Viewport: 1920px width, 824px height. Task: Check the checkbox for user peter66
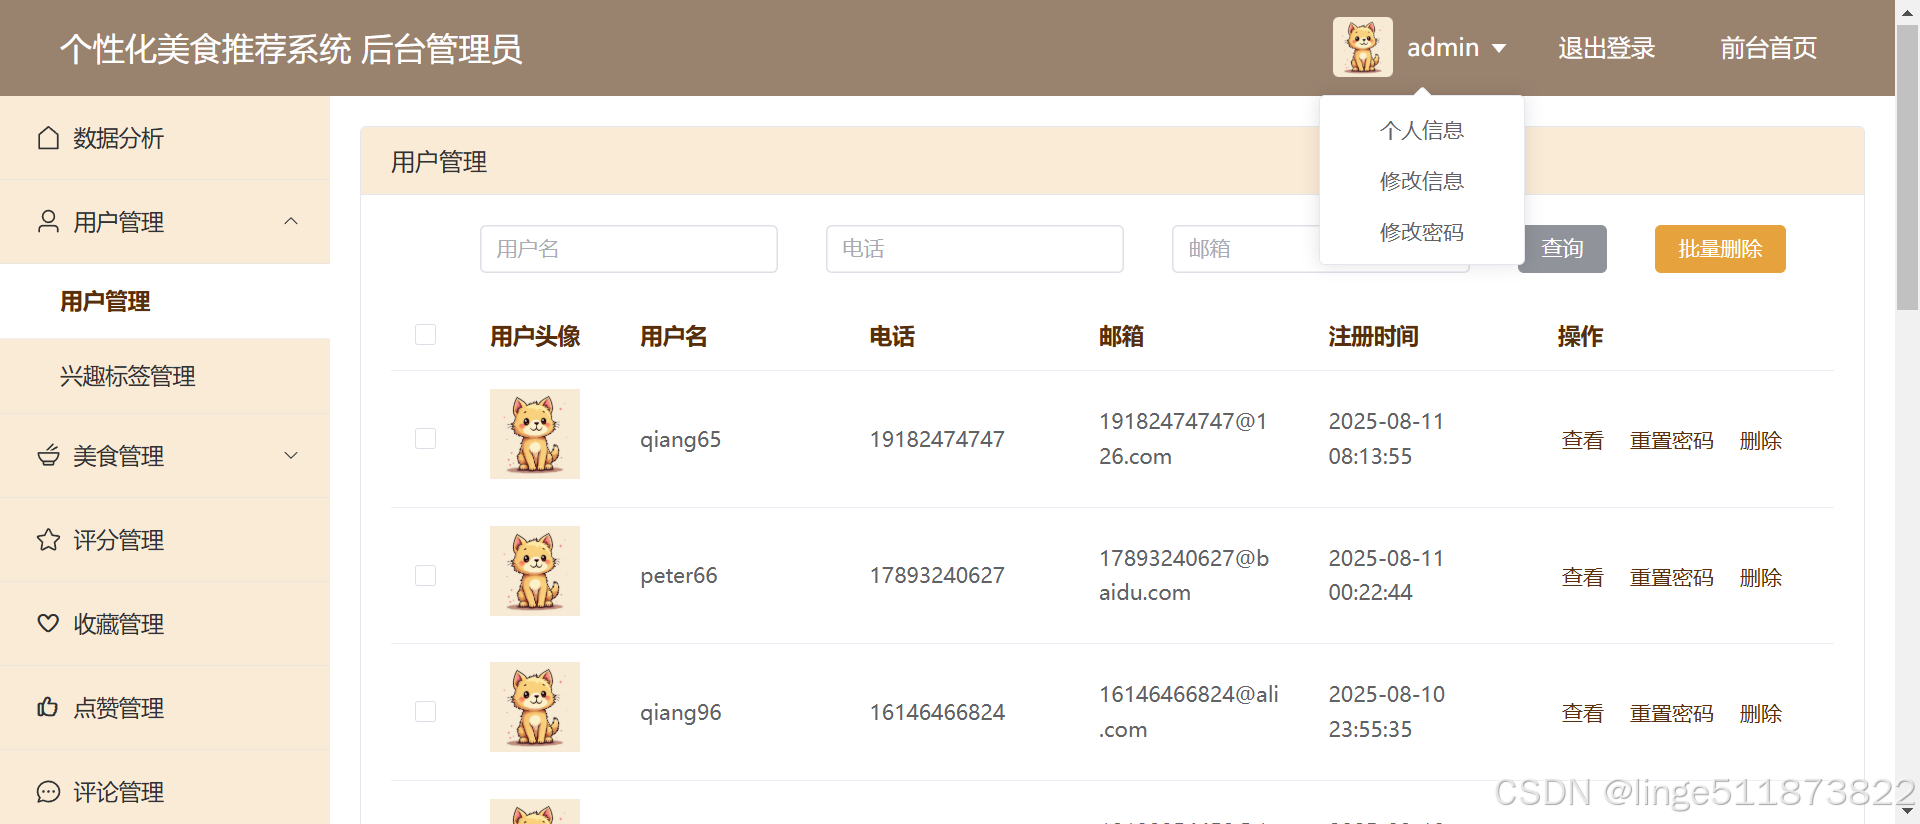[x=425, y=575]
